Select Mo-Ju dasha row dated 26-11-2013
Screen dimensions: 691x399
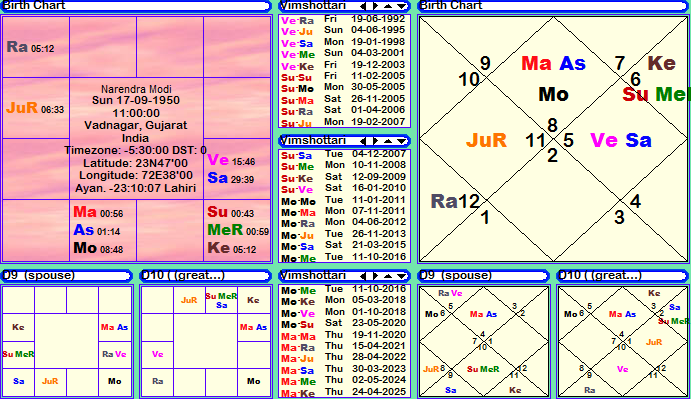pyautogui.click(x=343, y=235)
